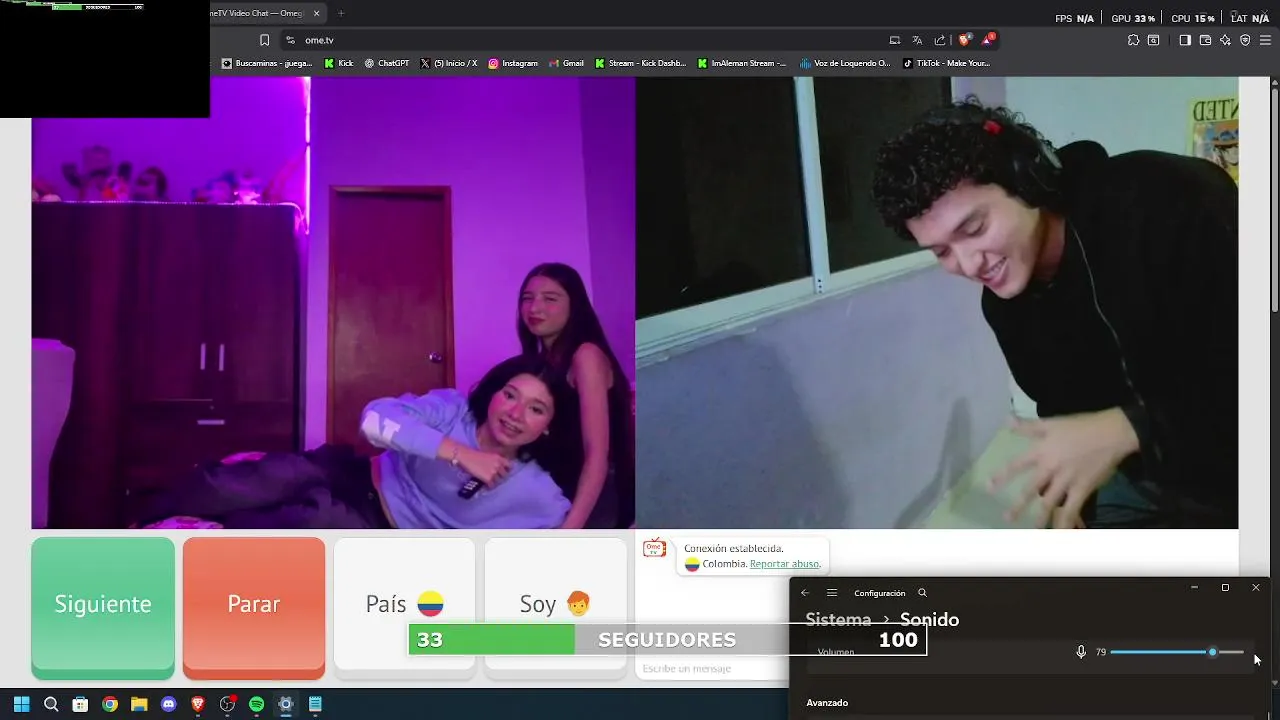Open the Brave VPN shield icon
1280x720 pixels.
(1245, 40)
